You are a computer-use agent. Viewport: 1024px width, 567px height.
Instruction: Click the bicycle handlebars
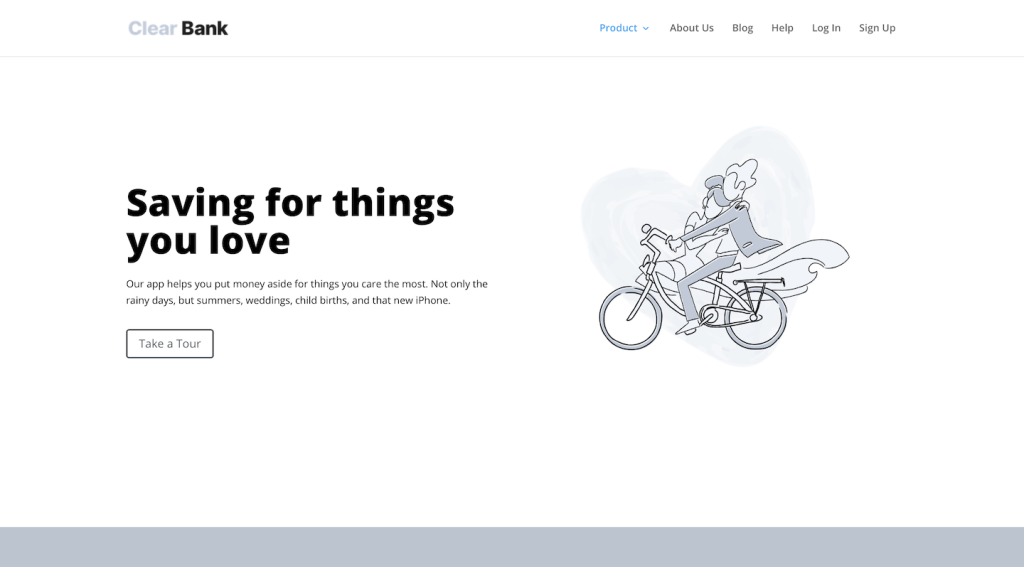(x=650, y=237)
